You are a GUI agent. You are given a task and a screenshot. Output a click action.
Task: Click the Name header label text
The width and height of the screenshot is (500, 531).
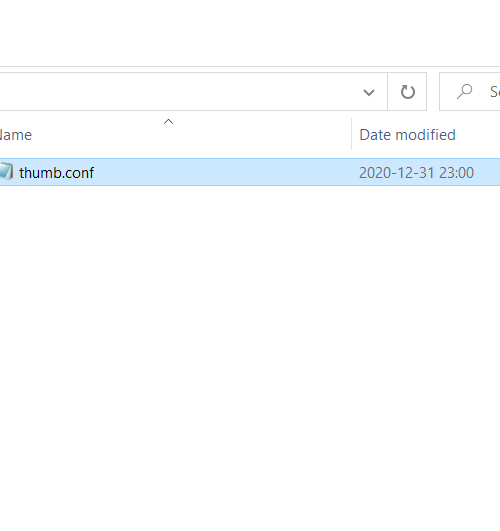click(16, 135)
